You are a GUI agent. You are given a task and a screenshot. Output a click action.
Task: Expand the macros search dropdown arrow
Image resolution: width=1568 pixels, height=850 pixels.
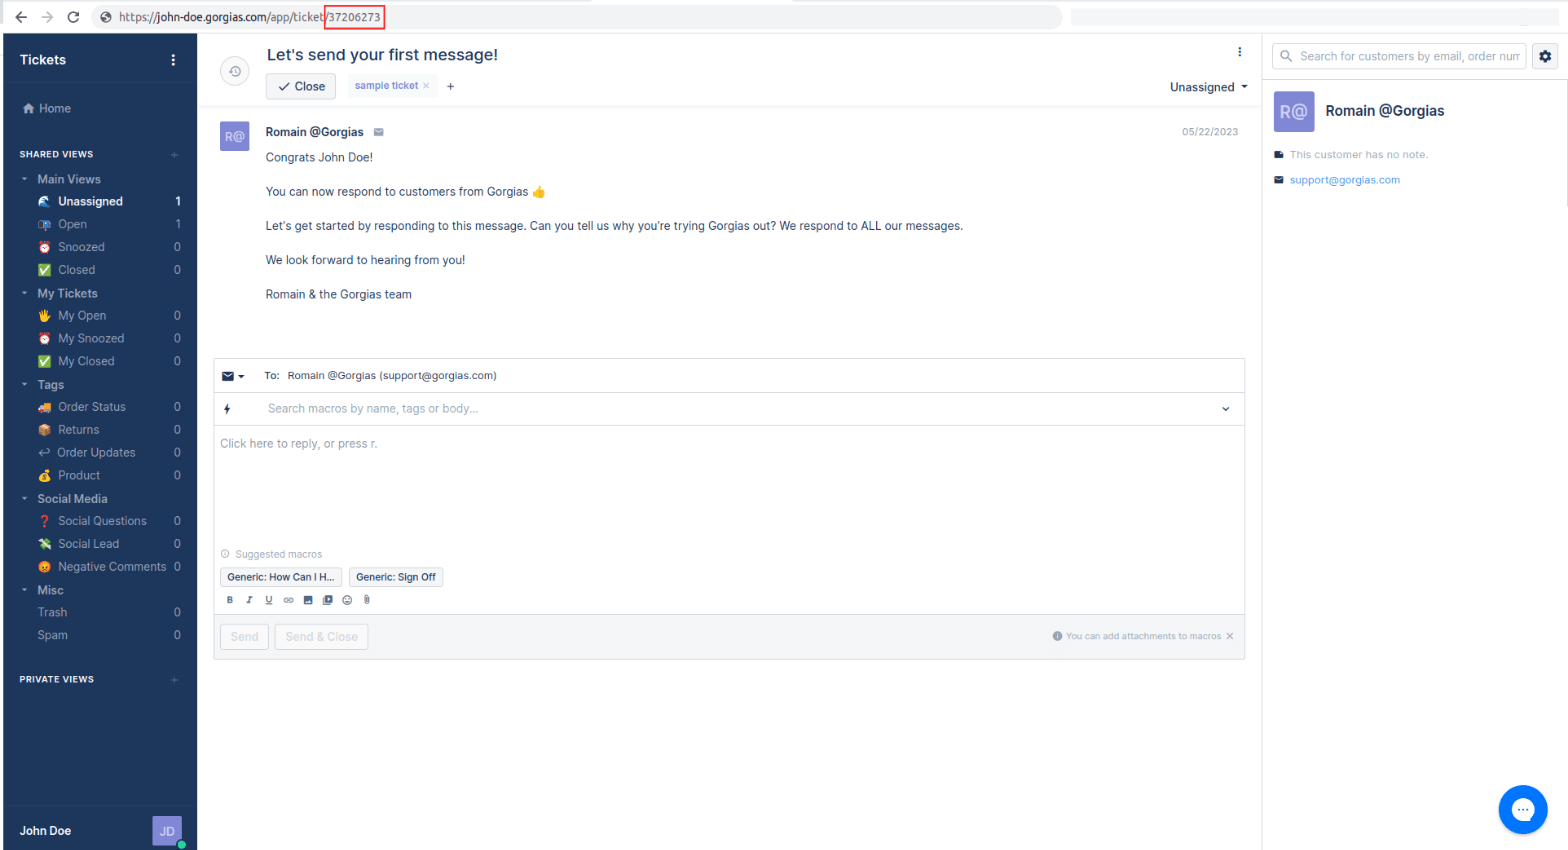coord(1226,409)
